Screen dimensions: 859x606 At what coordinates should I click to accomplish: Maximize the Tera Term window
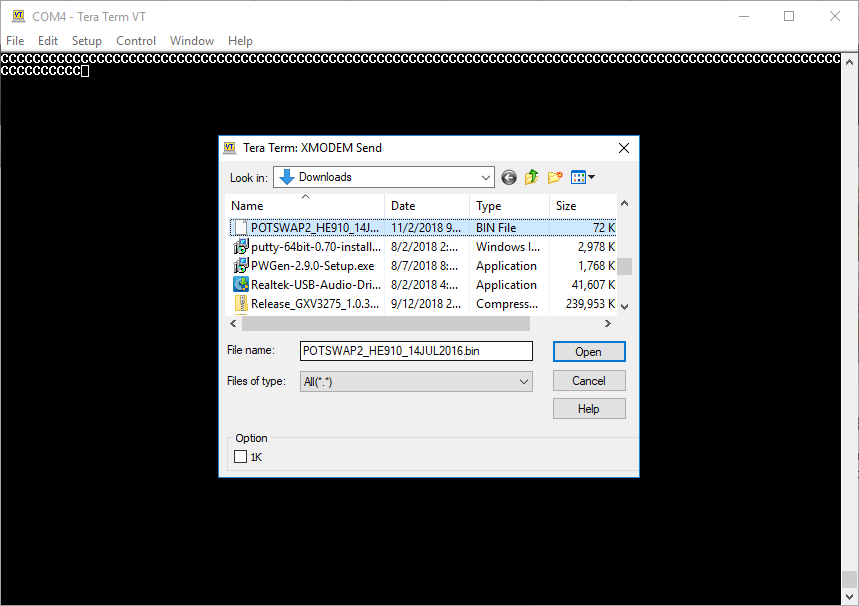pos(789,16)
